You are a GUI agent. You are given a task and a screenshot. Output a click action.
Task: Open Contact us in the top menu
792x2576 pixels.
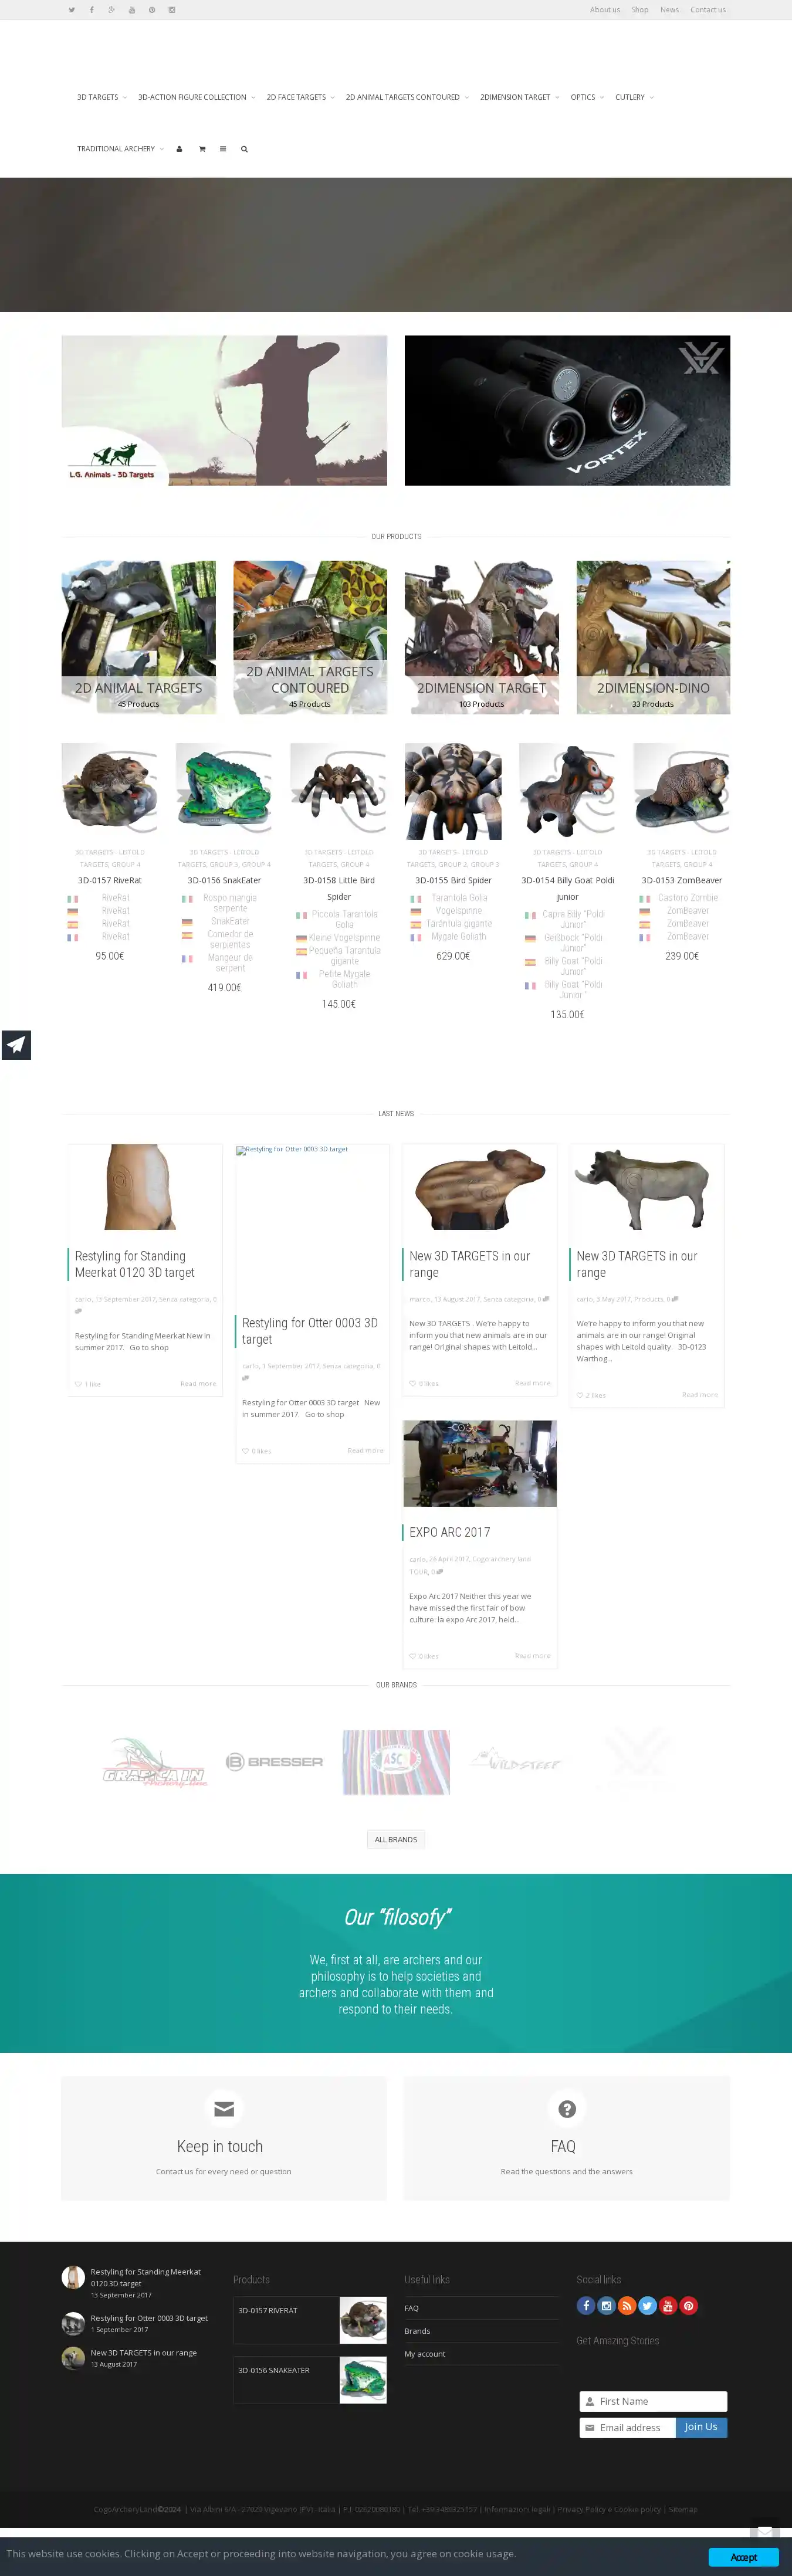click(x=707, y=10)
